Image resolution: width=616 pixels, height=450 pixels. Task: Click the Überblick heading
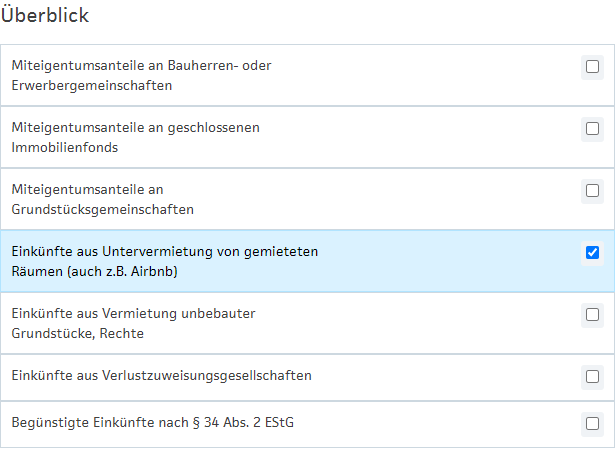point(45,17)
